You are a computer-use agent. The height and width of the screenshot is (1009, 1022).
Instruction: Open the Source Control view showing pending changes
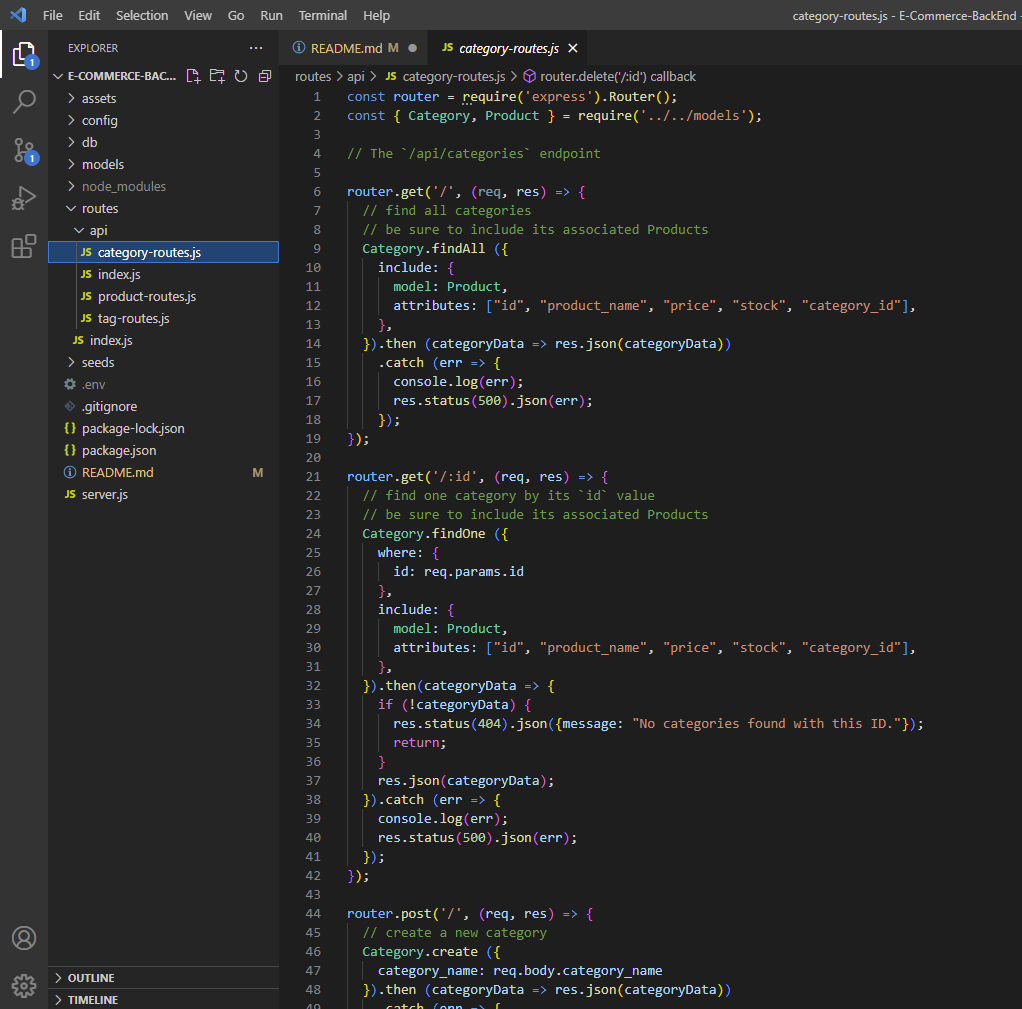(24, 150)
